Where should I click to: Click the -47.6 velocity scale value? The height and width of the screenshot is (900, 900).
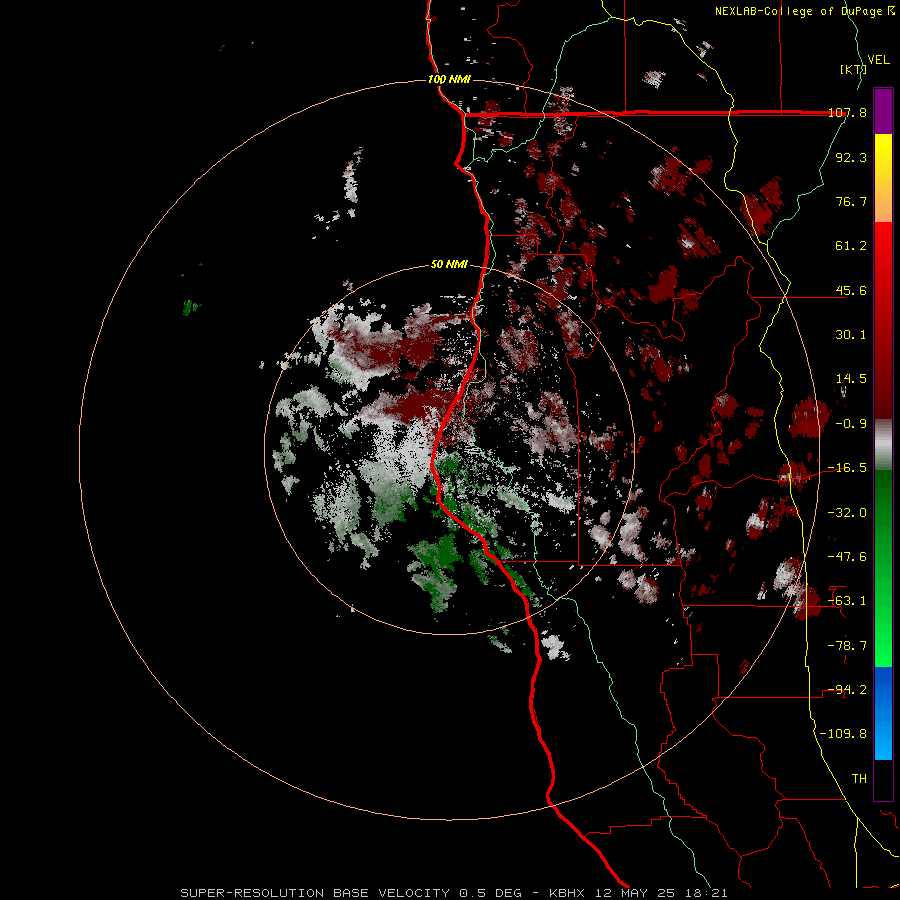(847, 557)
